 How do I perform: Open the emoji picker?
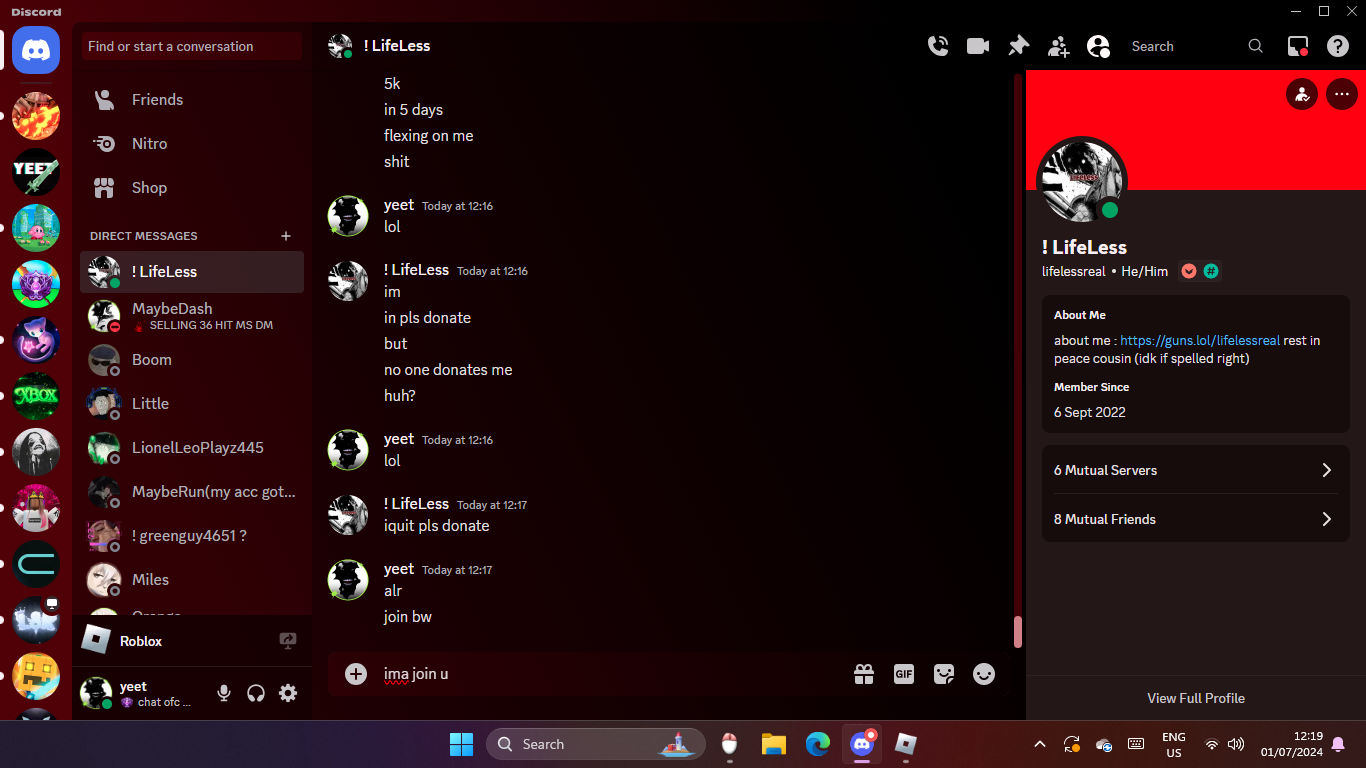[x=984, y=674]
